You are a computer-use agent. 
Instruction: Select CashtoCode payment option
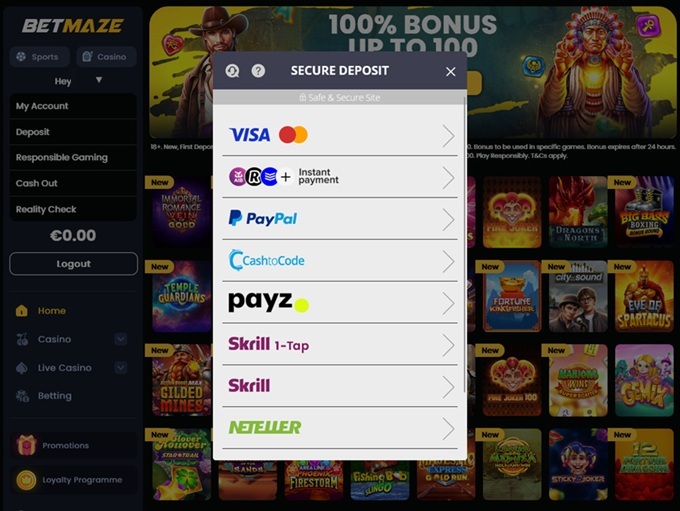click(x=340, y=261)
